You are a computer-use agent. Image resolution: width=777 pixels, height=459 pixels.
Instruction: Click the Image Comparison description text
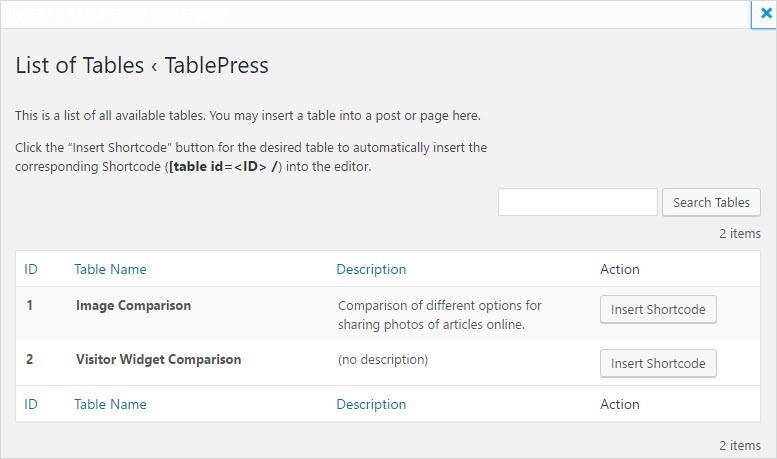[x=440, y=315]
